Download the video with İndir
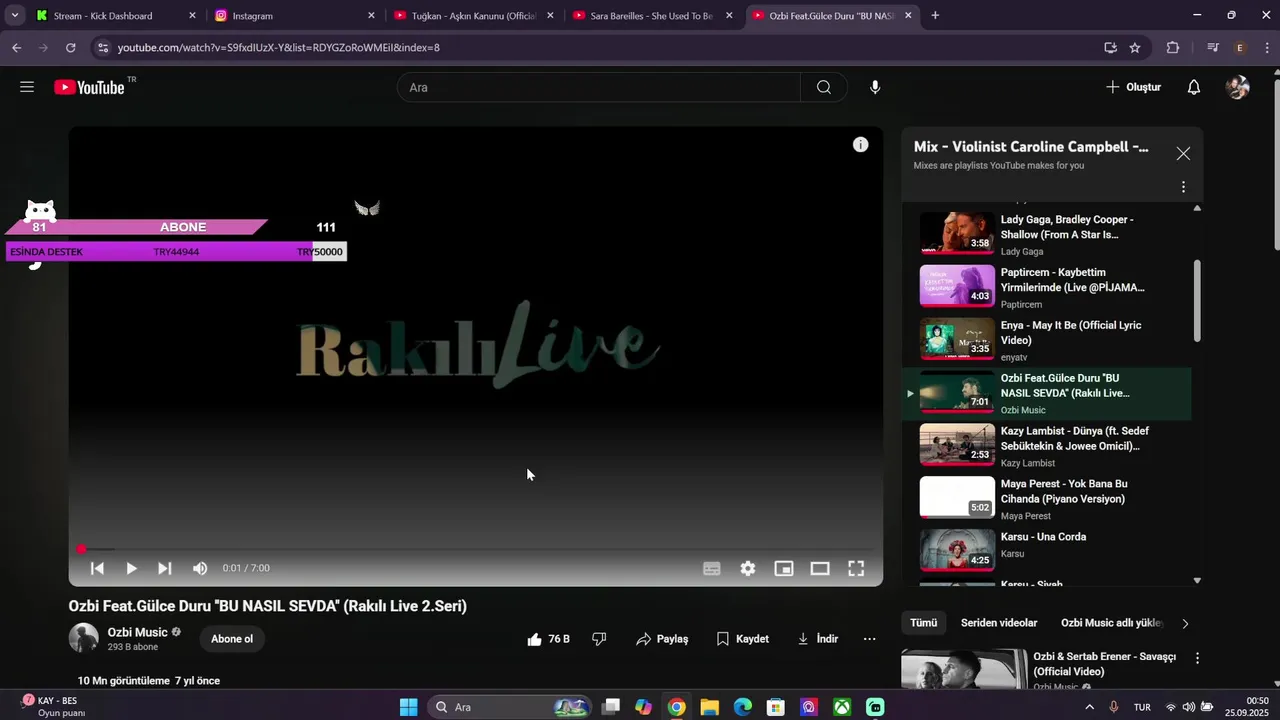The height and width of the screenshot is (720, 1280). point(818,639)
